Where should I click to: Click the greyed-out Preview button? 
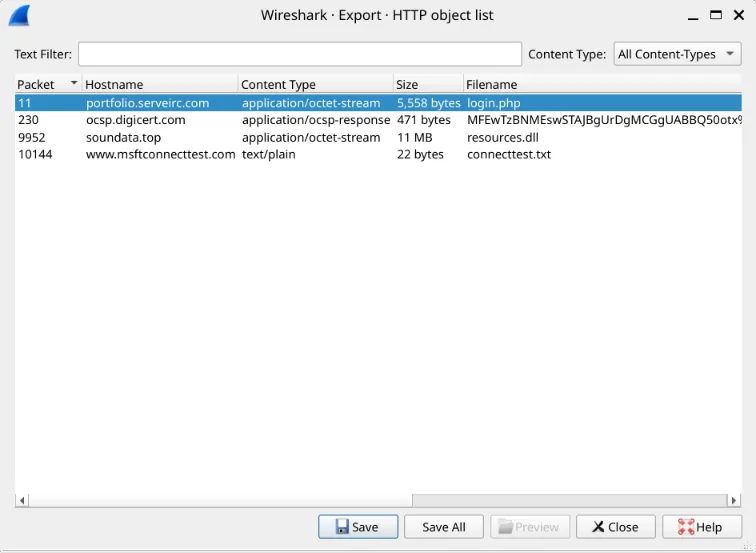[530, 526]
